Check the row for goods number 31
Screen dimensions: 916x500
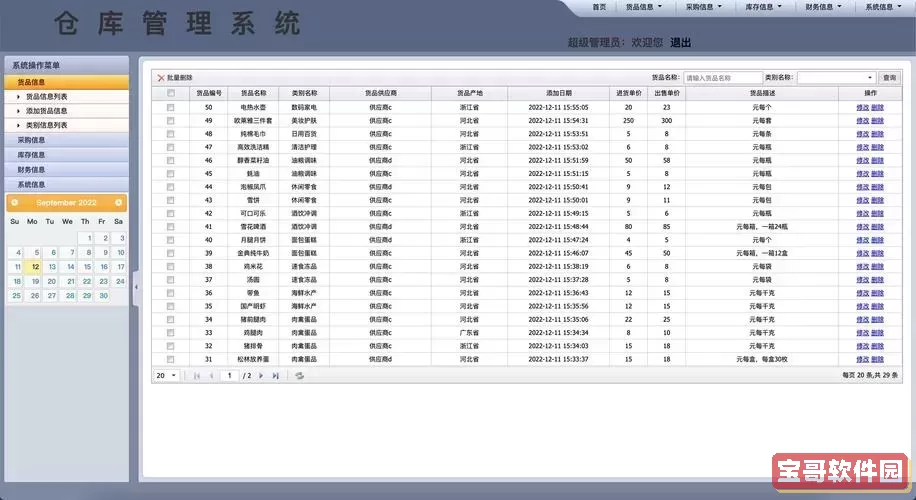click(171, 359)
